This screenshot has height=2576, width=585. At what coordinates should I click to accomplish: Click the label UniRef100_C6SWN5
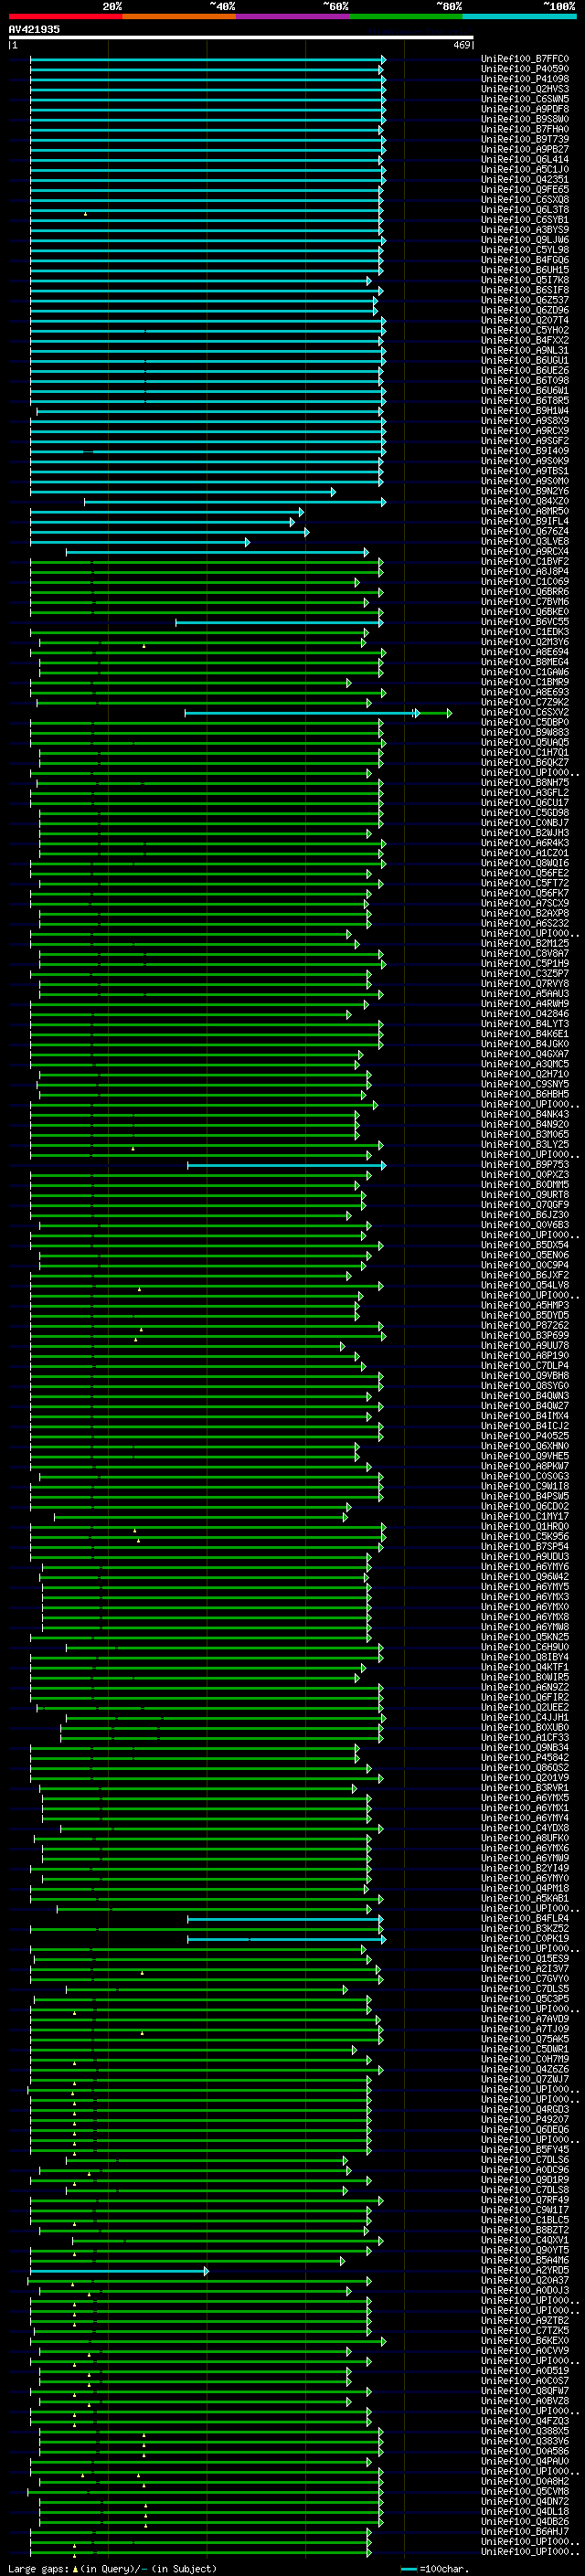(525, 99)
